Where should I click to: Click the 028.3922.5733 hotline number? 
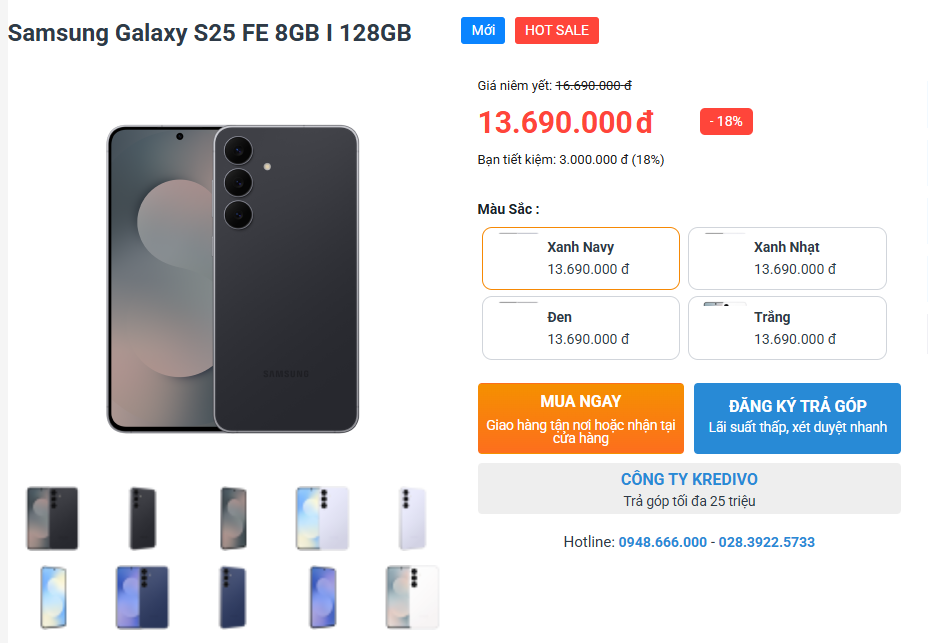(767, 542)
